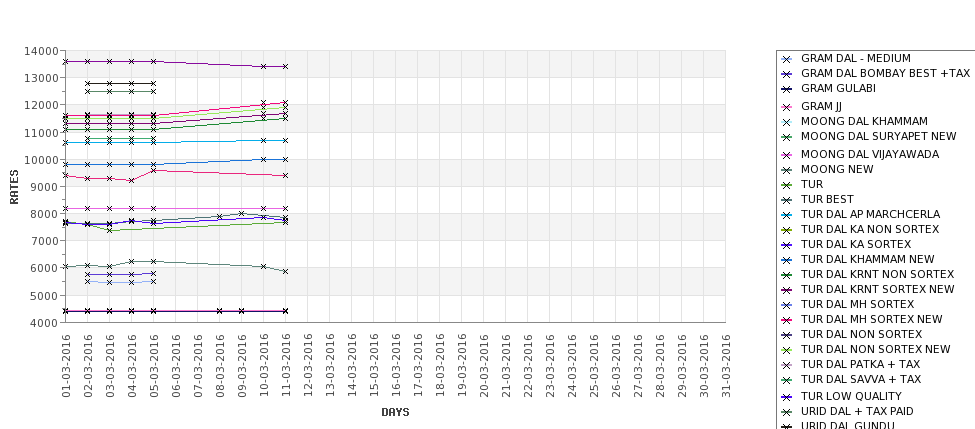The image size is (975, 429).
Task: Click the marker icon beside TUR DAL KA SORTEX
Action: [787, 245]
